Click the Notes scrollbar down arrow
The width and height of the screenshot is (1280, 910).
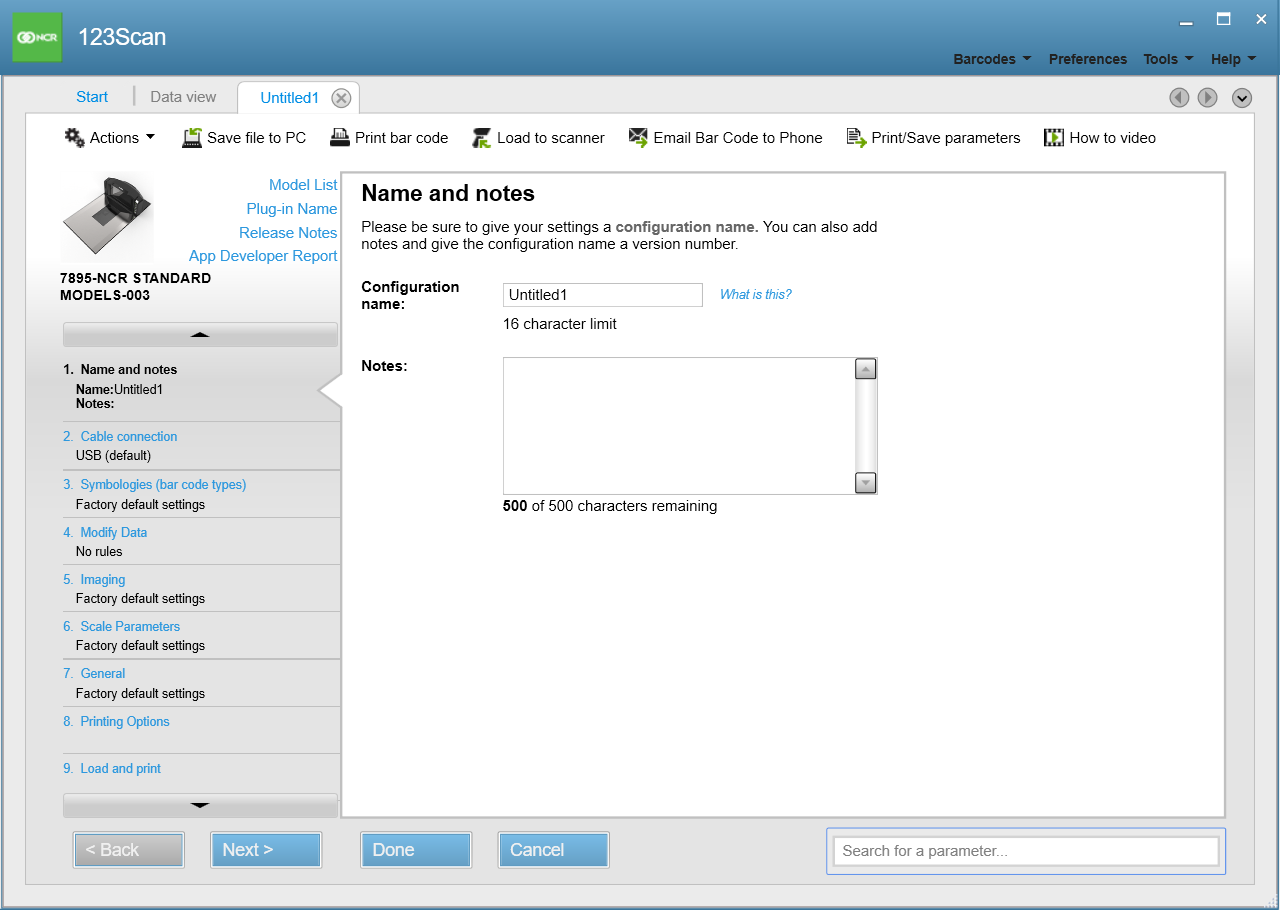pyautogui.click(x=866, y=483)
